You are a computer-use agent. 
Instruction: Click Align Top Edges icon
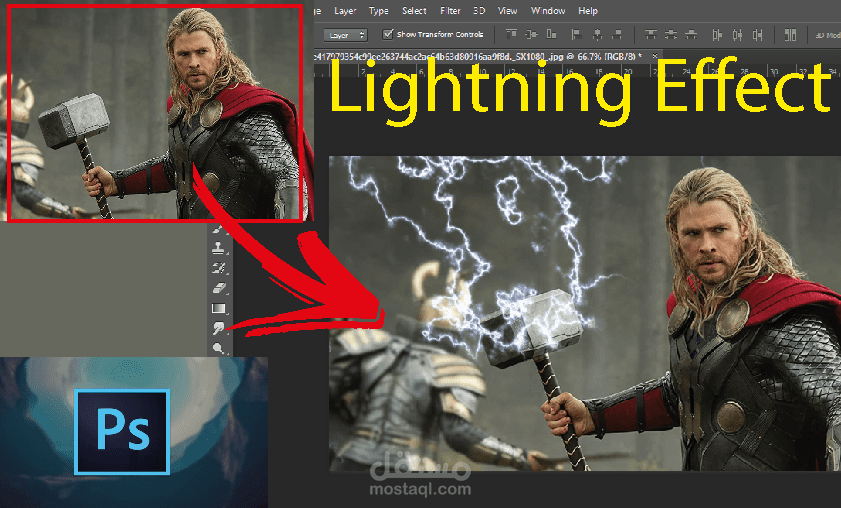[511, 34]
